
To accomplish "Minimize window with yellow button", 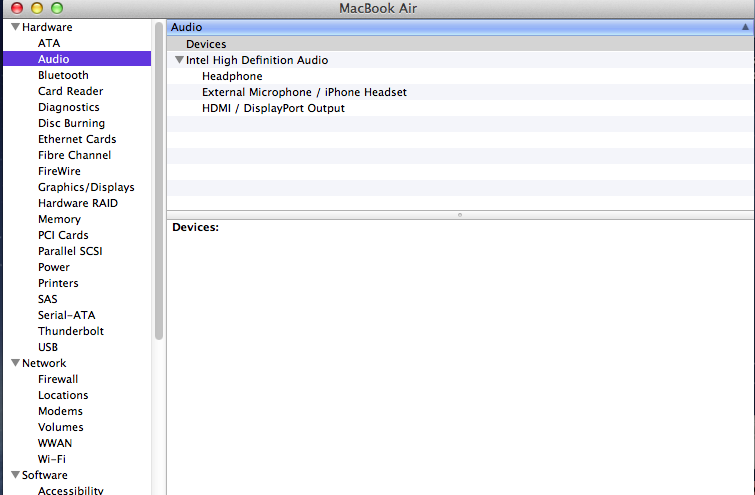I will pos(37,8).
